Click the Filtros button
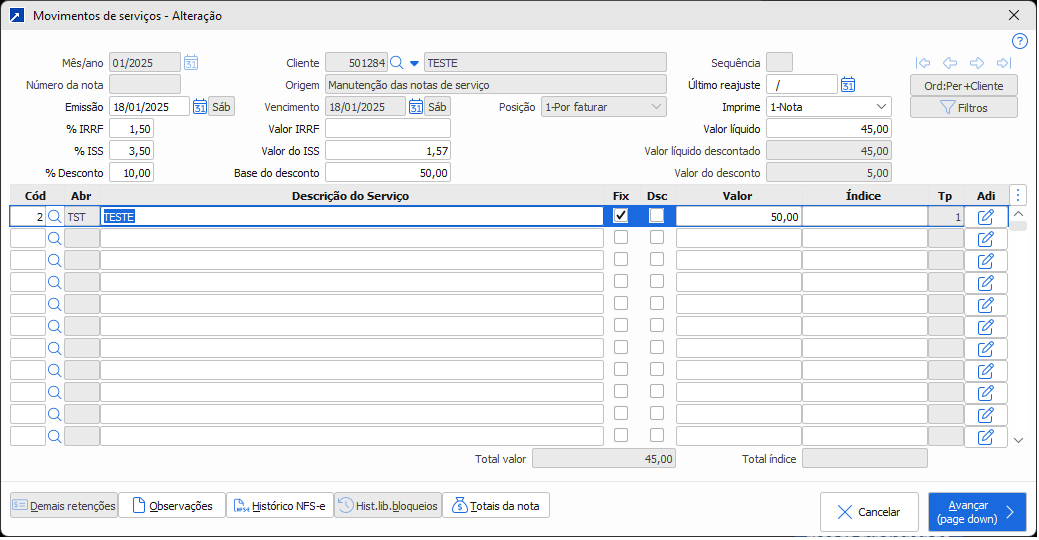The width and height of the screenshot is (1039, 540). click(963, 107)
